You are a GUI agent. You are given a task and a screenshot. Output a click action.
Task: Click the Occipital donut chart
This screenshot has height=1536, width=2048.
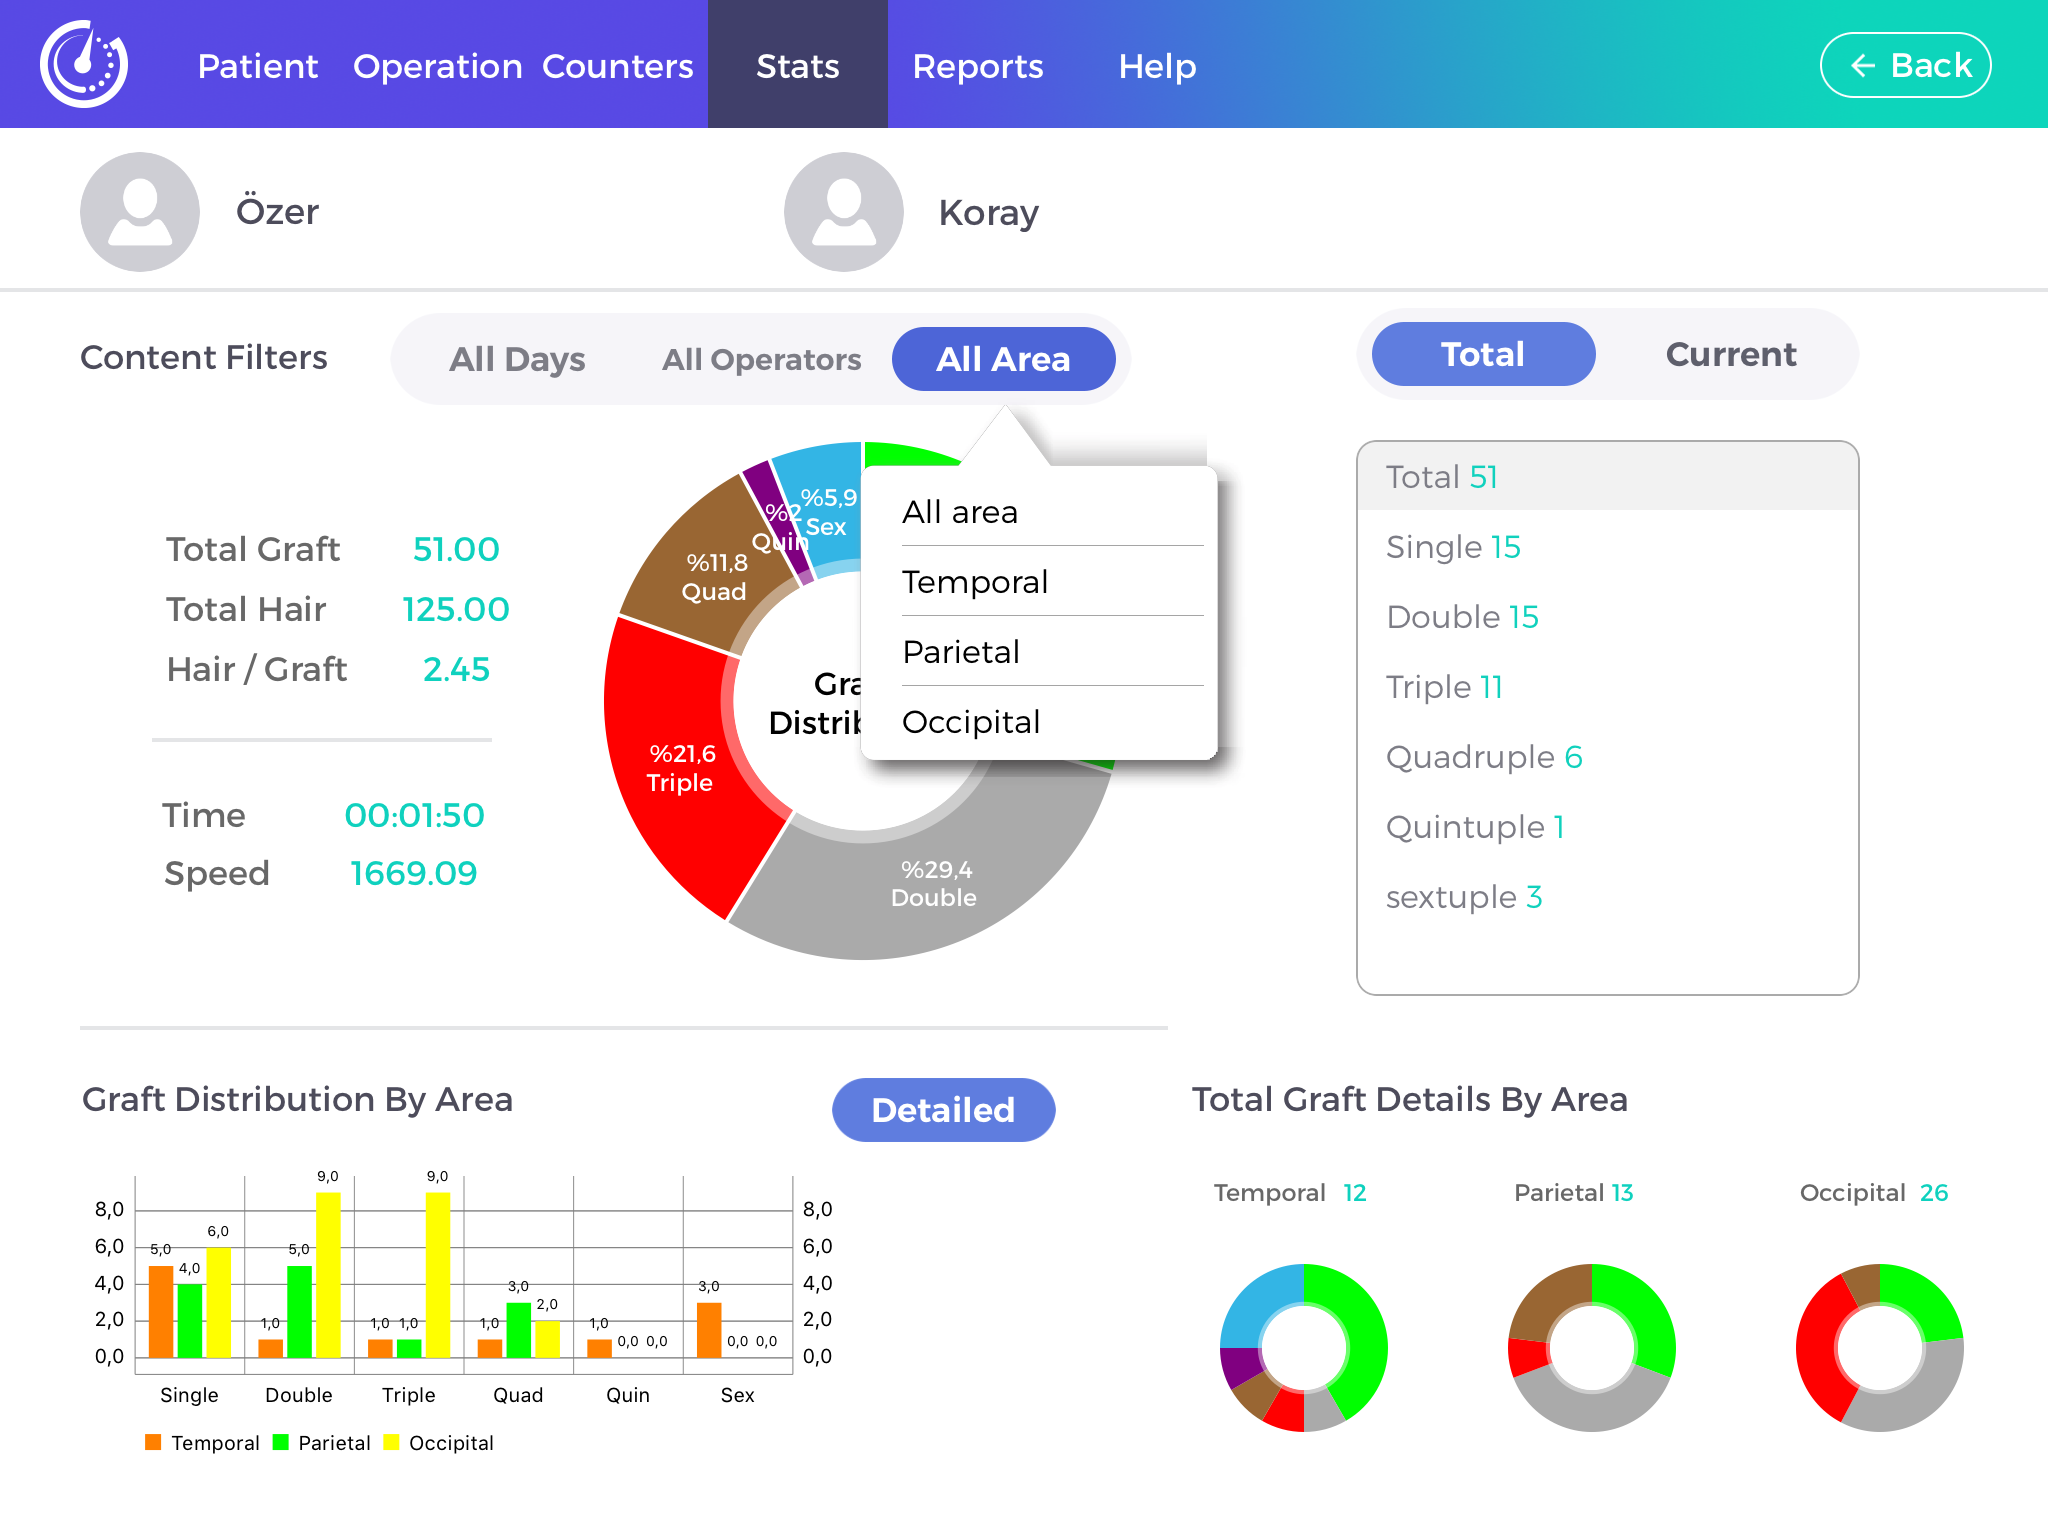tap(1879, 1347)
